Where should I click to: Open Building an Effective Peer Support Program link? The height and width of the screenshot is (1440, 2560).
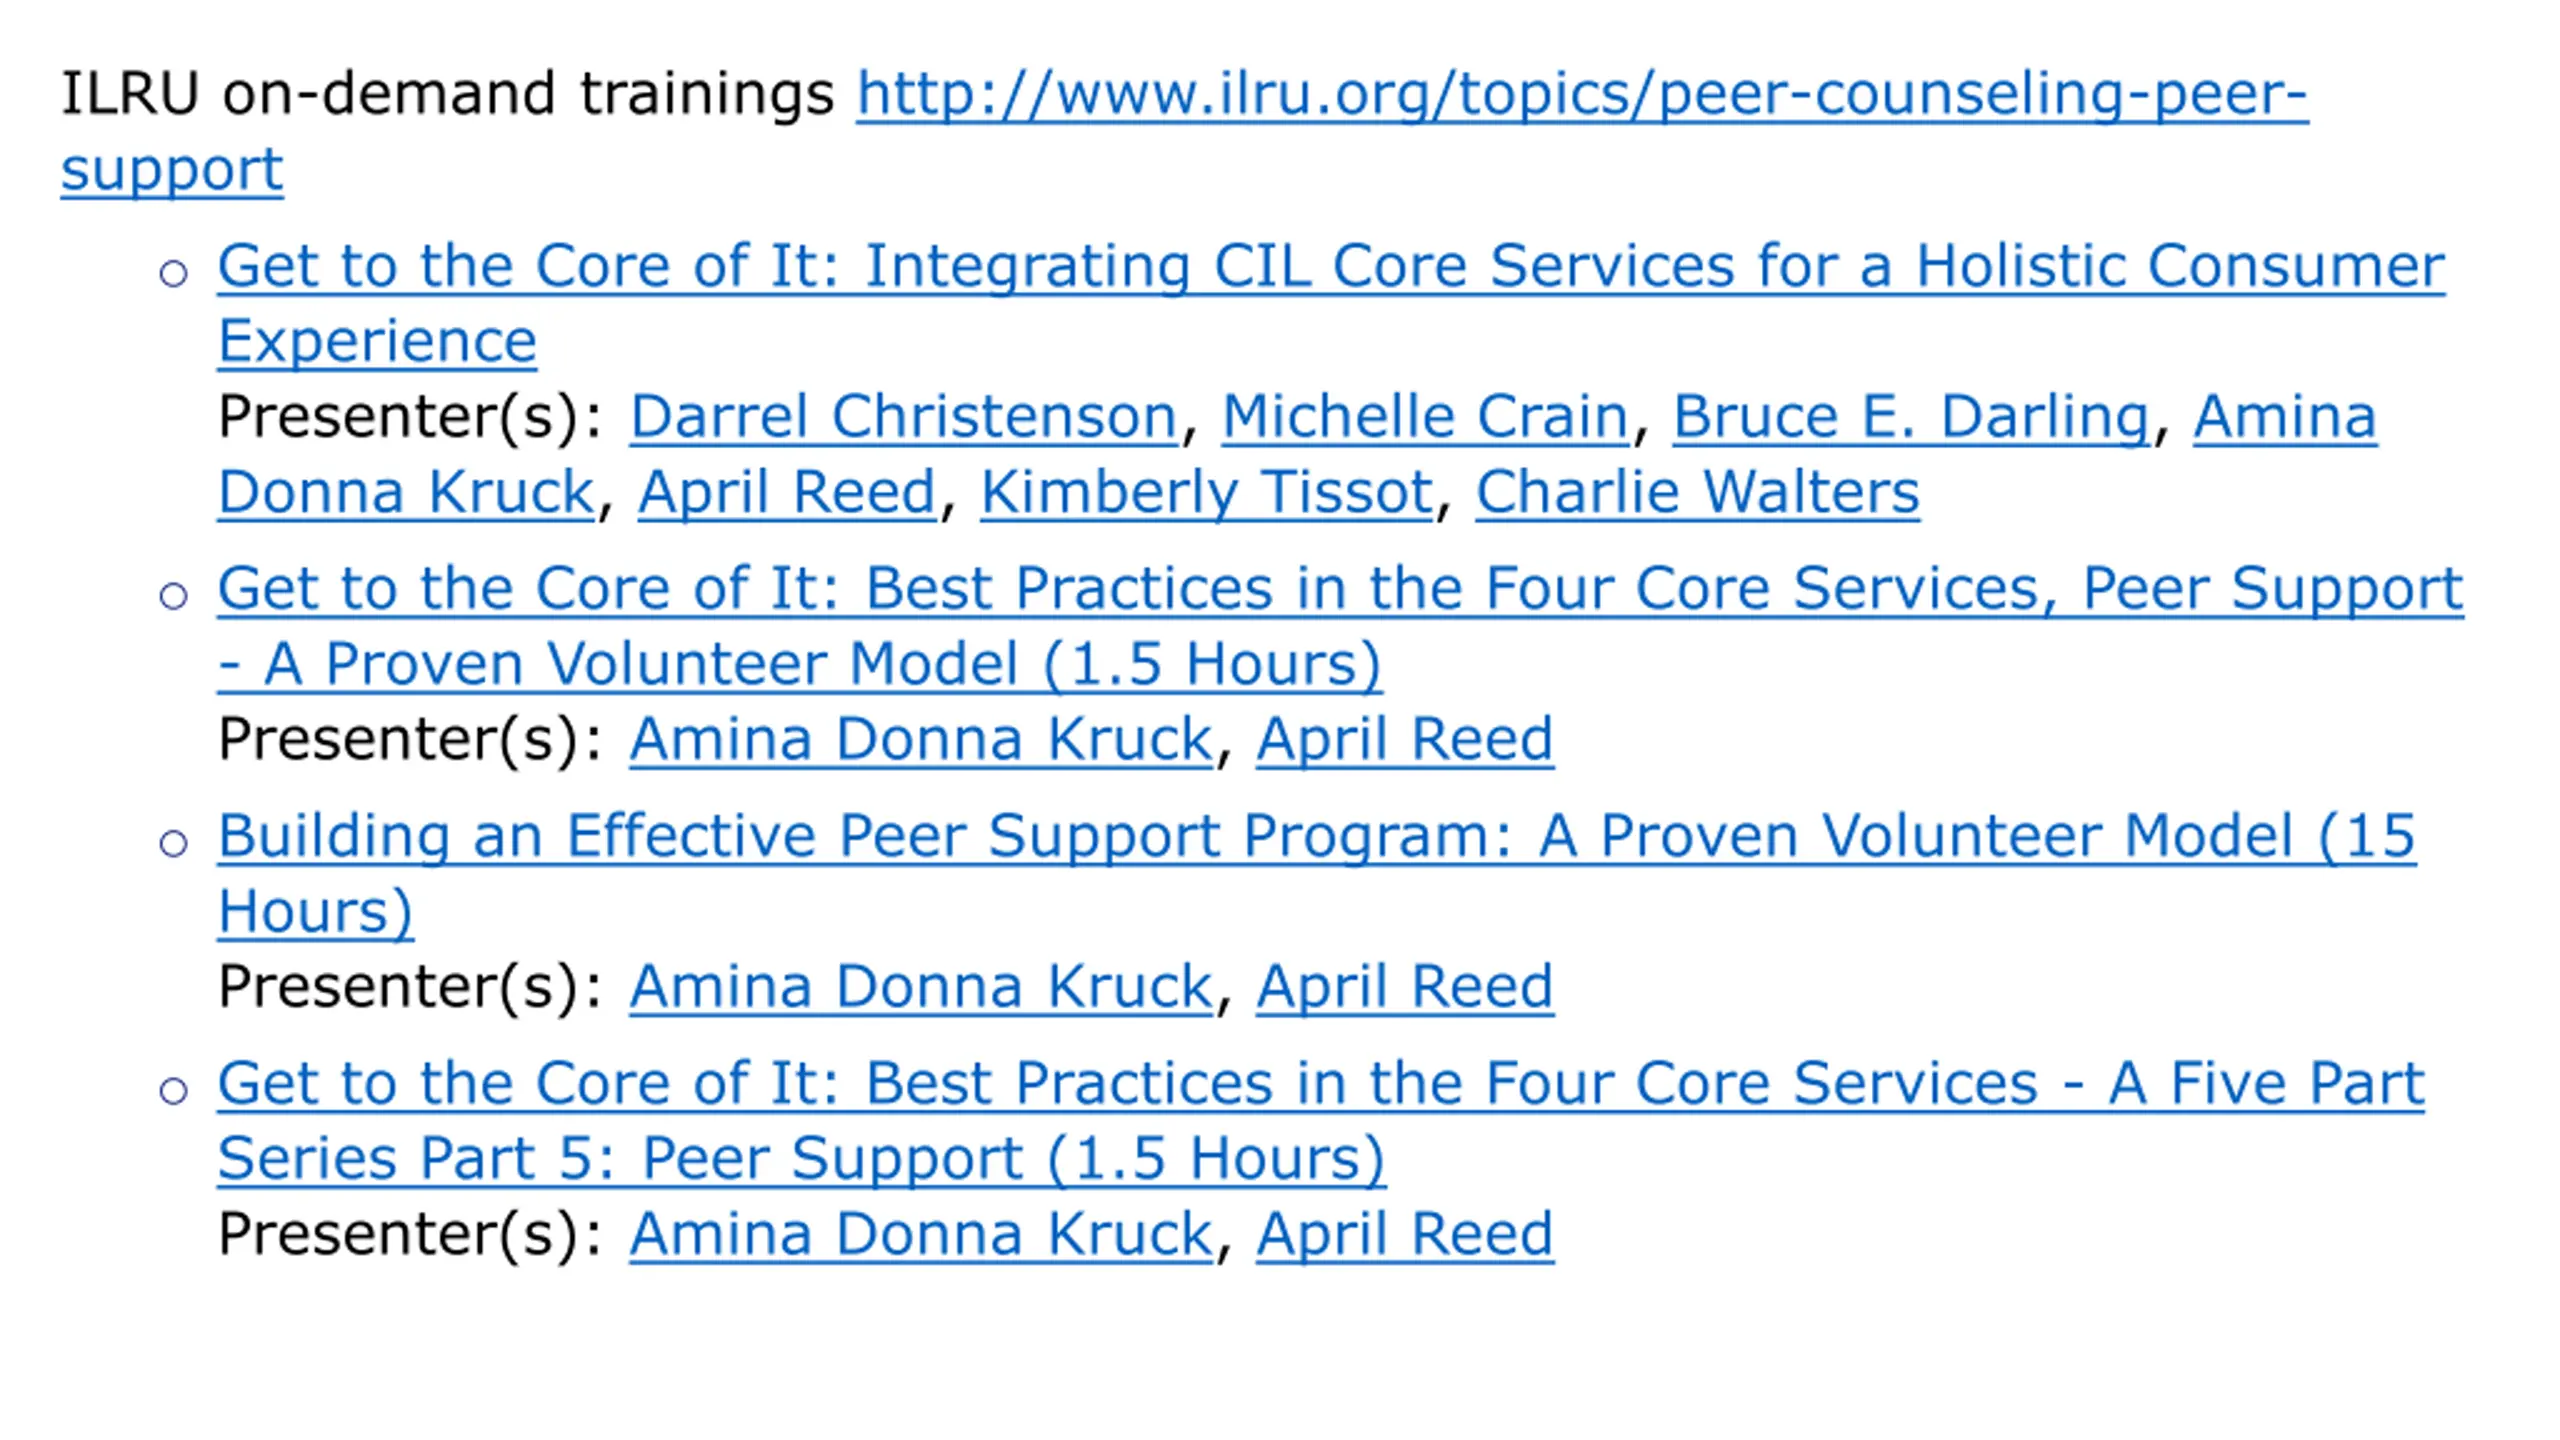(1317, 836)
